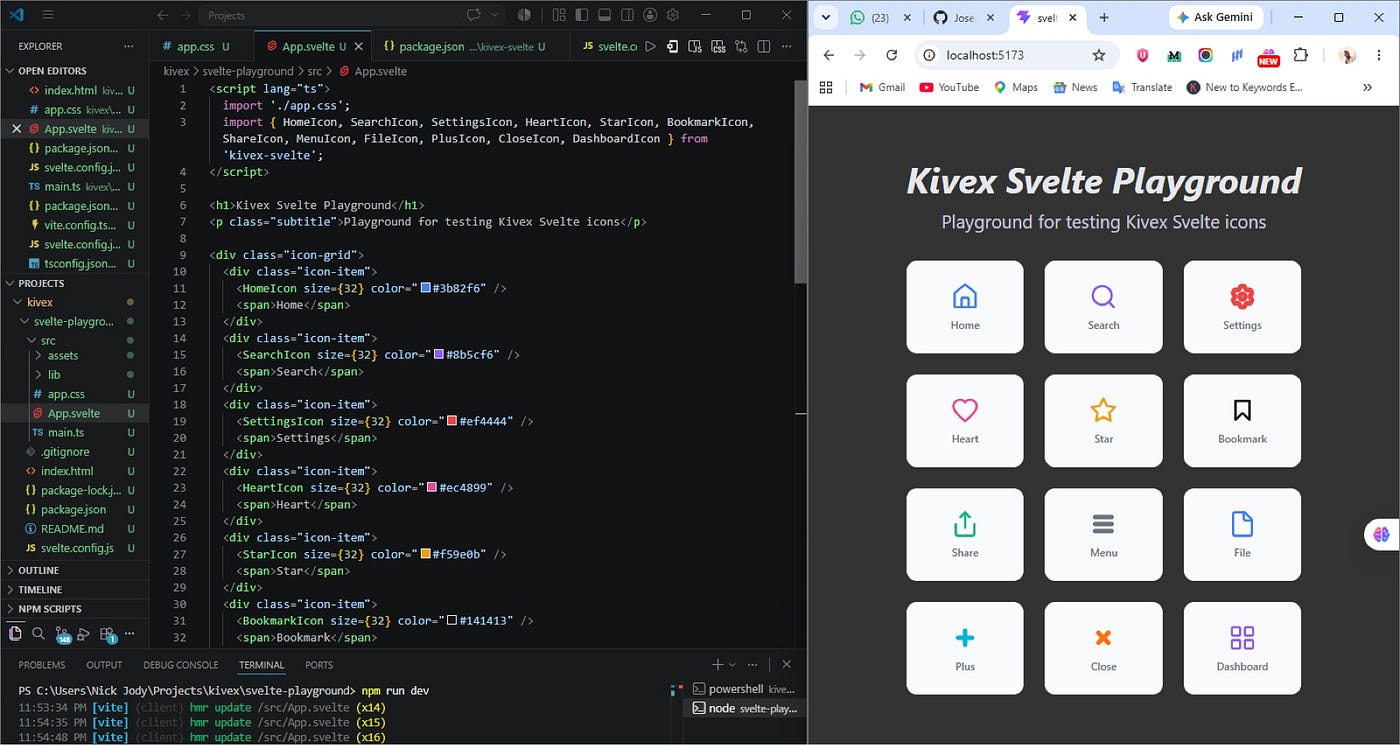Open Chrome Extensions puzzle icon
Viewport: 1400px width, 745px height.
coord(1300,55)
